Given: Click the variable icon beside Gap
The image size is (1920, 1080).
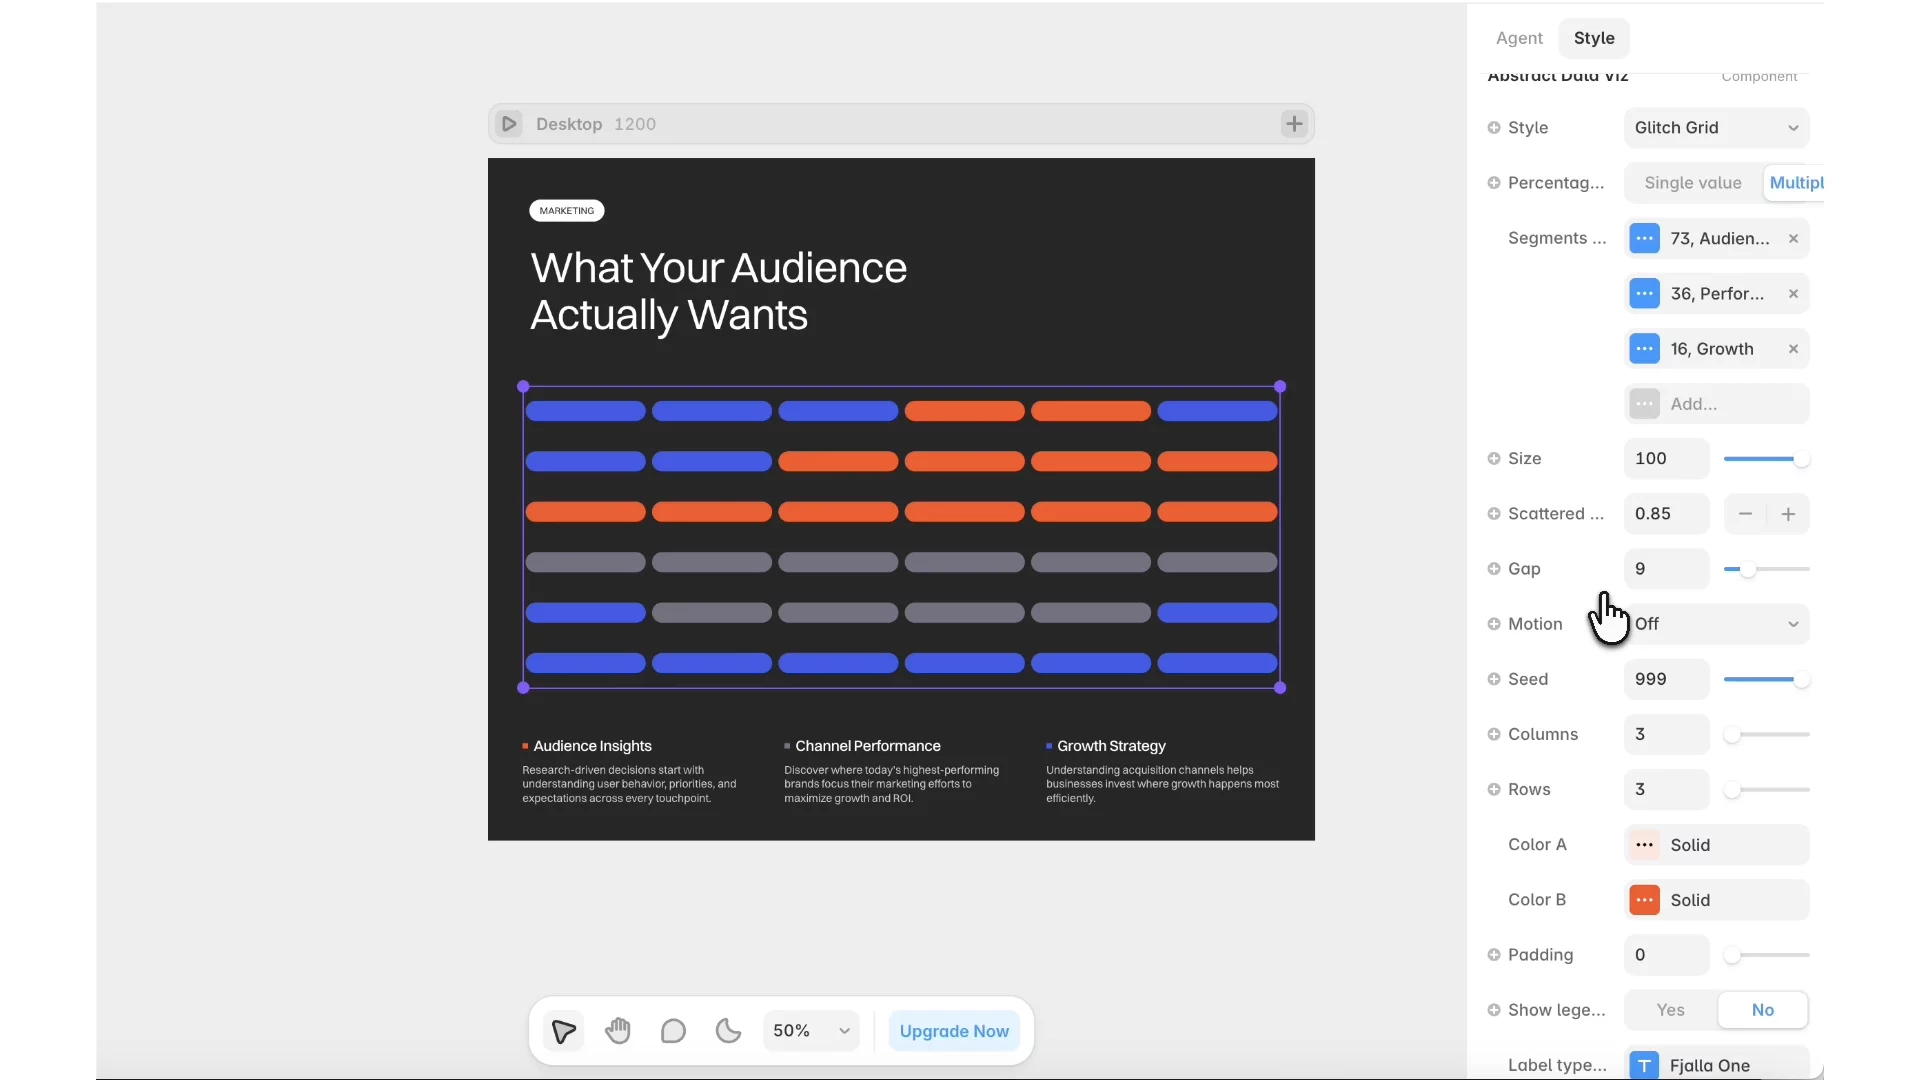Looking at the screenshot, I should pos(1494,569).
